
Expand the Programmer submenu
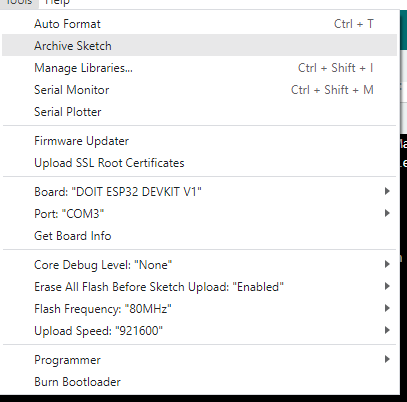click(x=199, y=360)
